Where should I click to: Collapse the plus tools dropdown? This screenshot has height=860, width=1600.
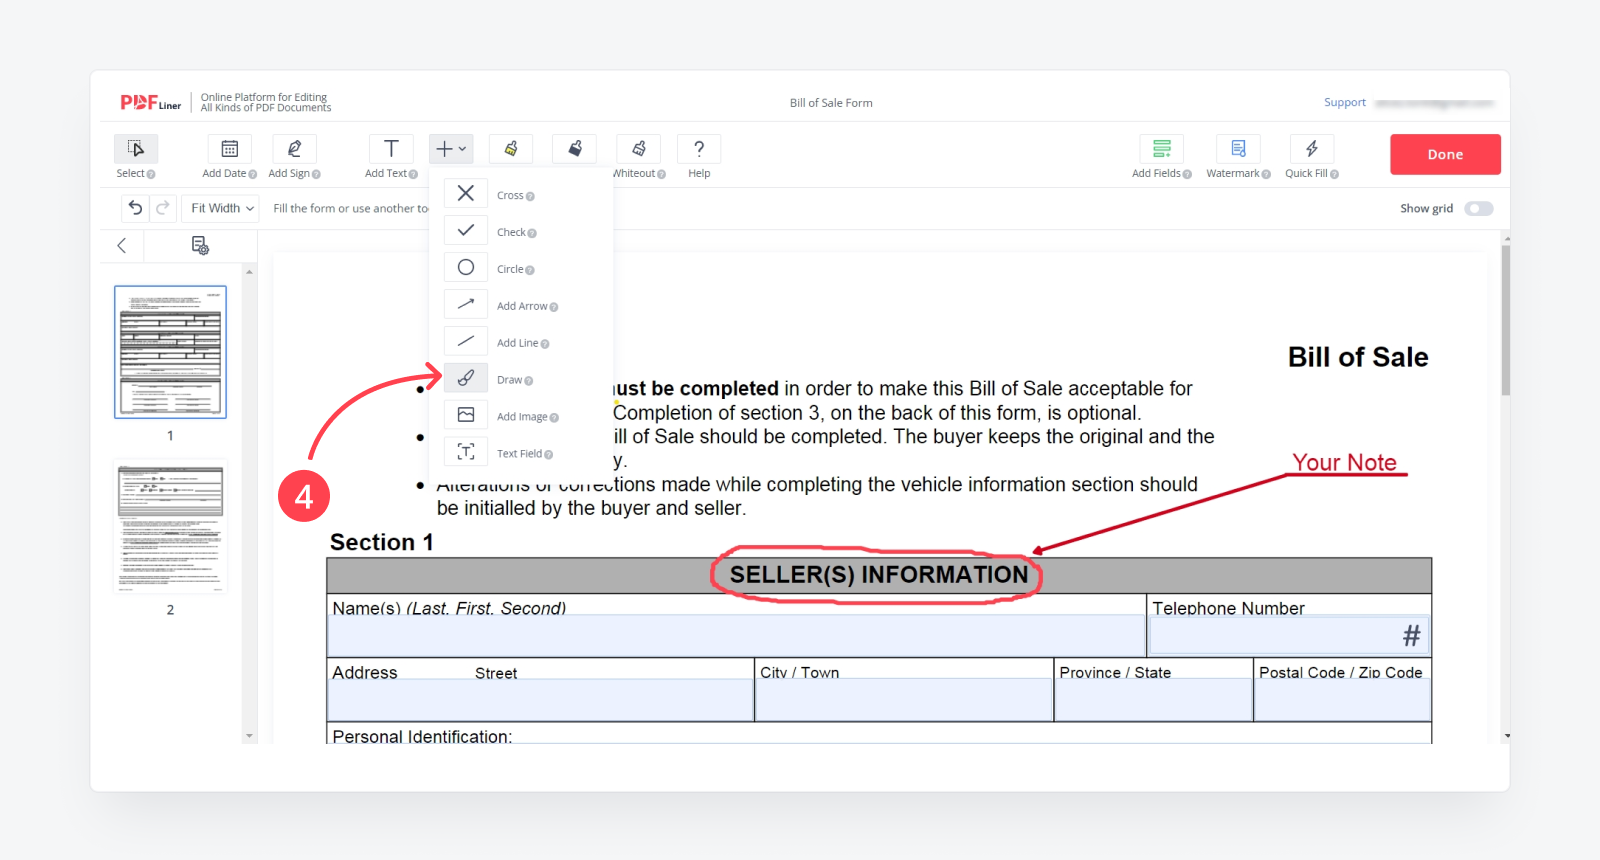point(450,149)
